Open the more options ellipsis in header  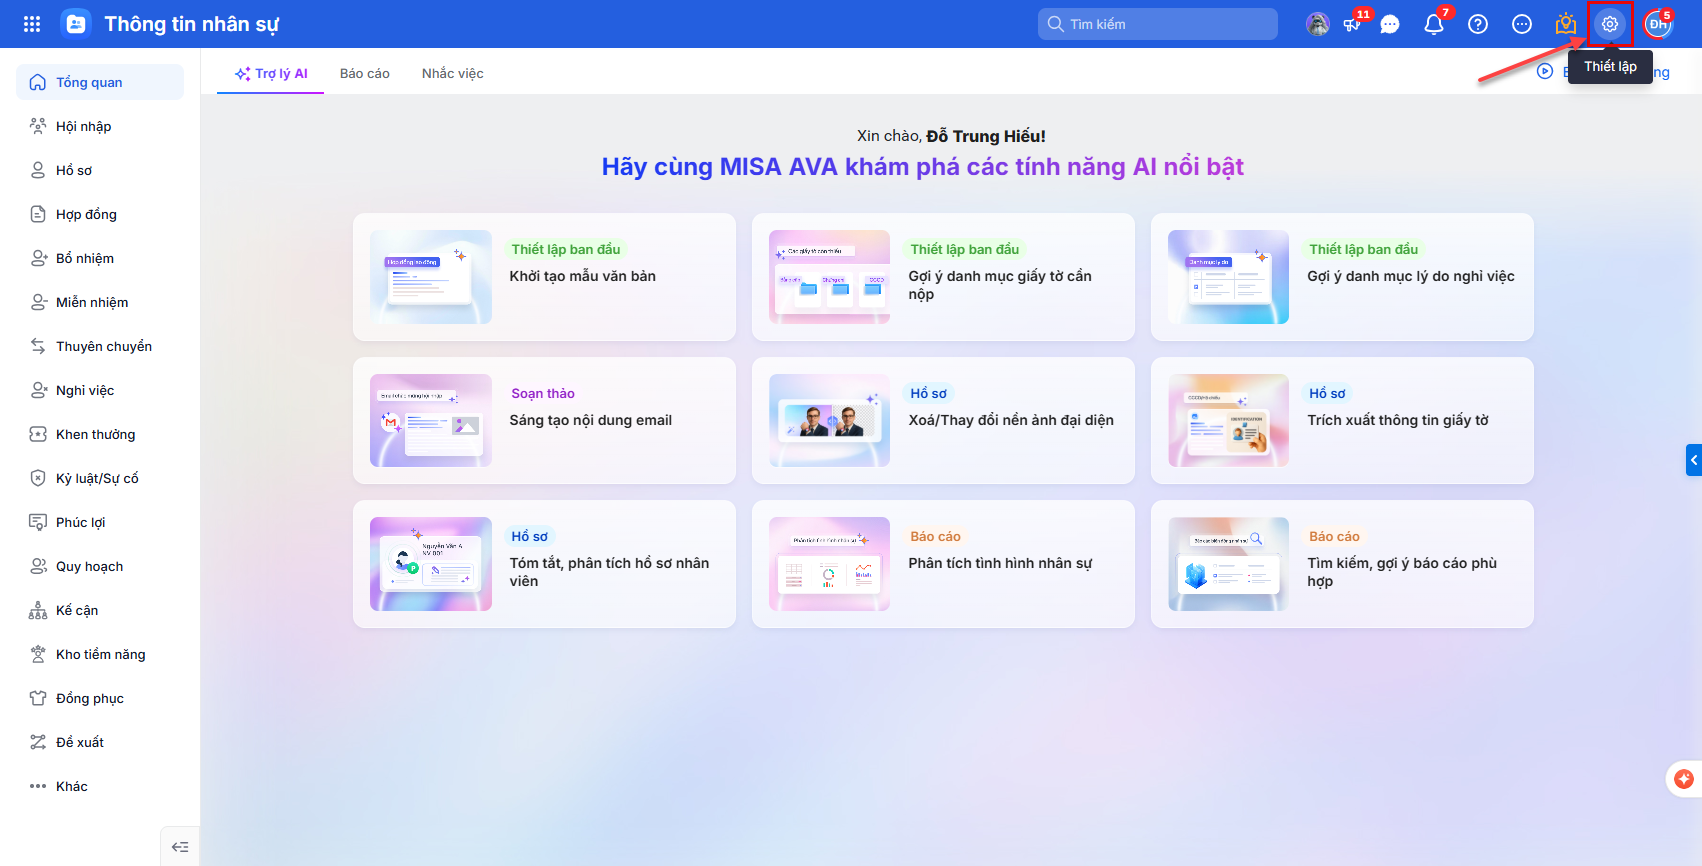point(1522,24)
